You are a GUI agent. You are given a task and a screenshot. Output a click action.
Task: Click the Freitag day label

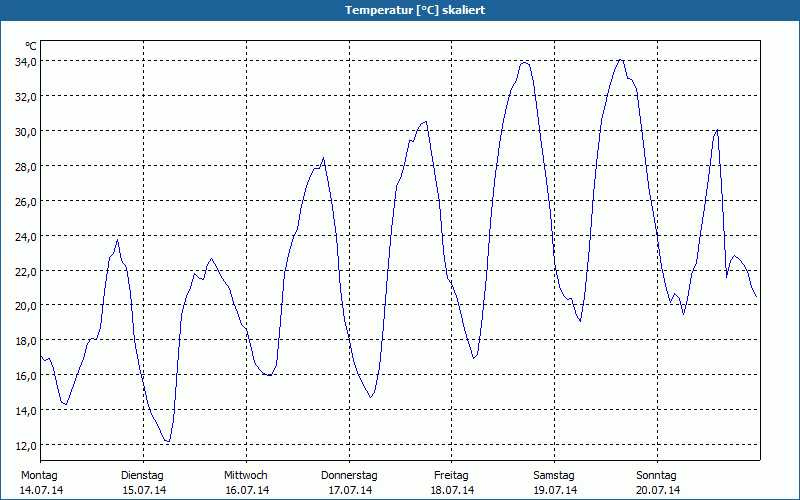coord(452,475)
